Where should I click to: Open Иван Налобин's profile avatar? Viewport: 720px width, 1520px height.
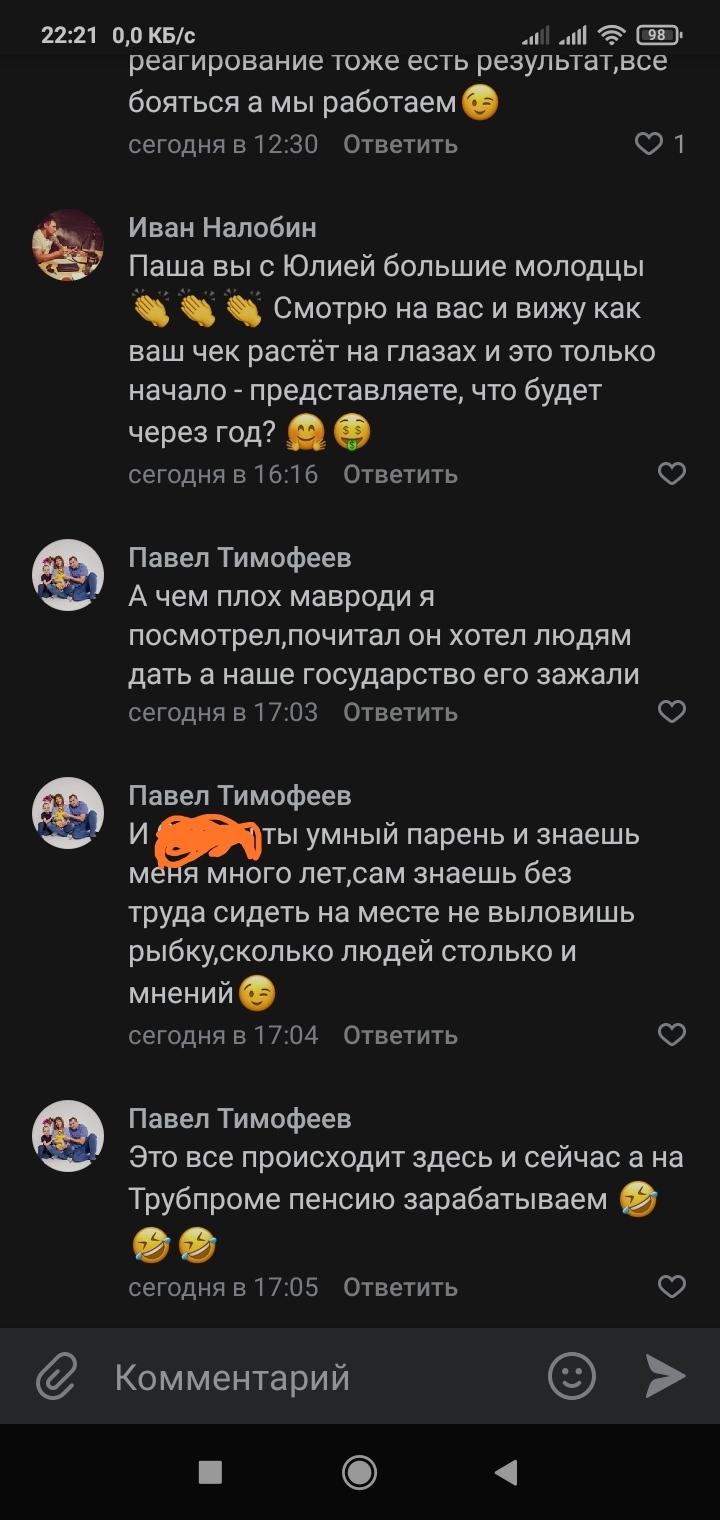pyautogui.click(x=68, y=245)
